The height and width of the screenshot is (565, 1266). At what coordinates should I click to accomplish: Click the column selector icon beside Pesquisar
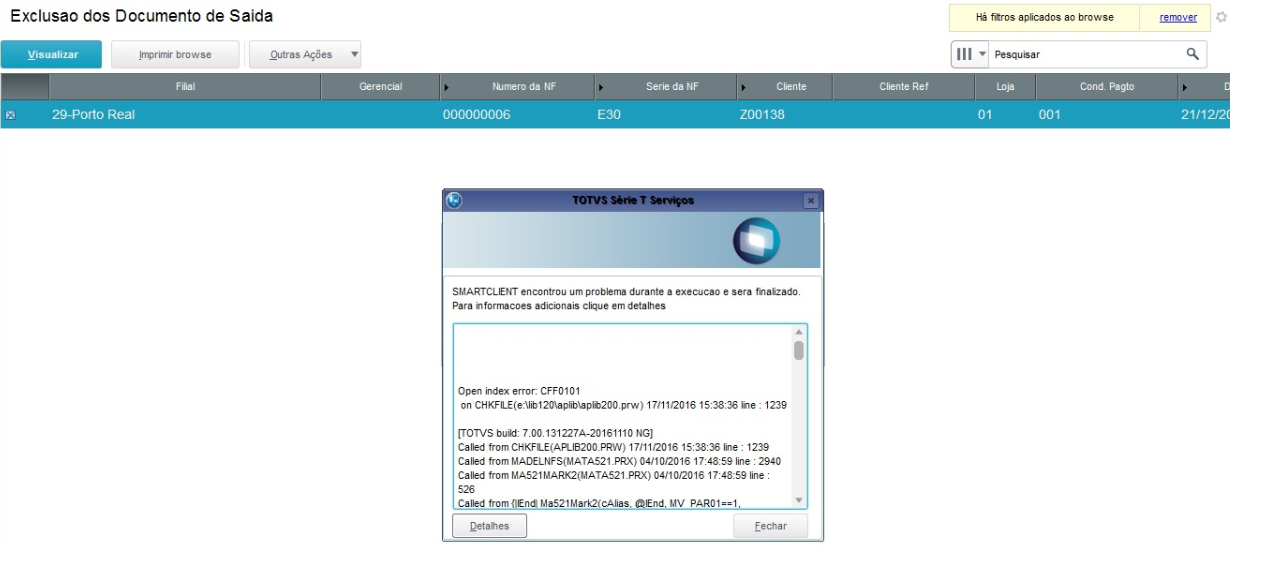point(964,54)
